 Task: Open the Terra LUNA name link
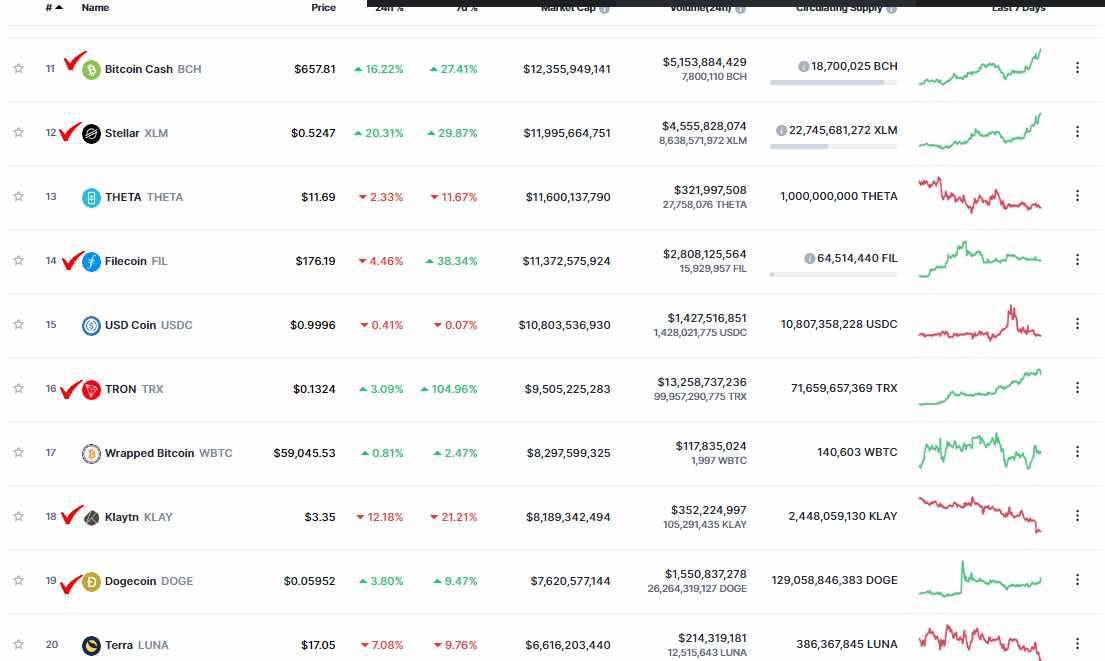pos(136,645)
